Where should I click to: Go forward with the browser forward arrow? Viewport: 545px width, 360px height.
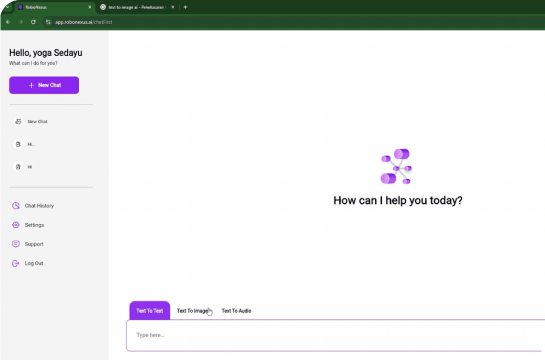pos(21,22)
